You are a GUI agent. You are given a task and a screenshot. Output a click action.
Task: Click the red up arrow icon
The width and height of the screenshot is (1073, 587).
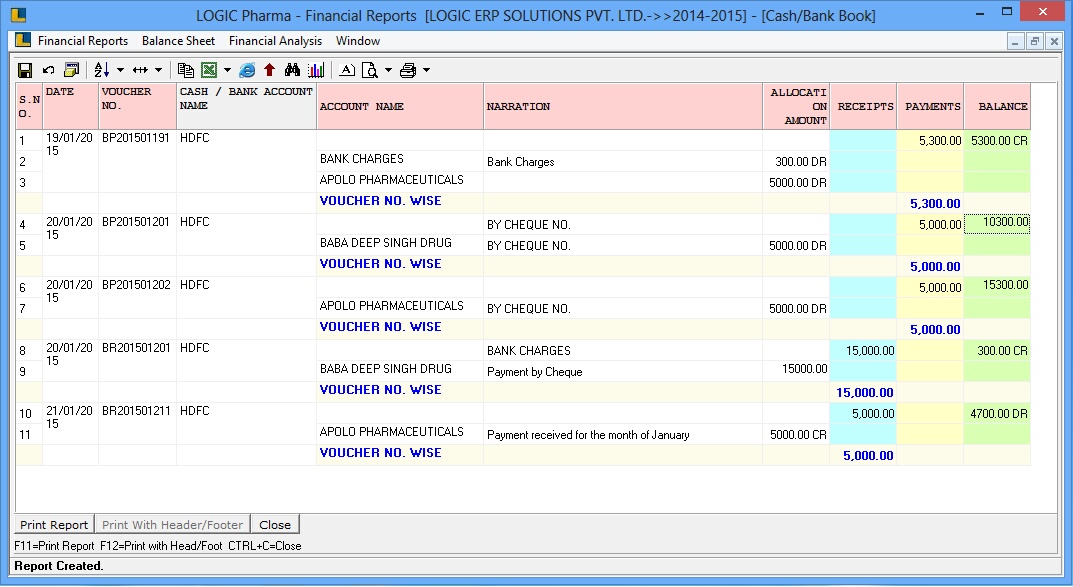[269, 70]
